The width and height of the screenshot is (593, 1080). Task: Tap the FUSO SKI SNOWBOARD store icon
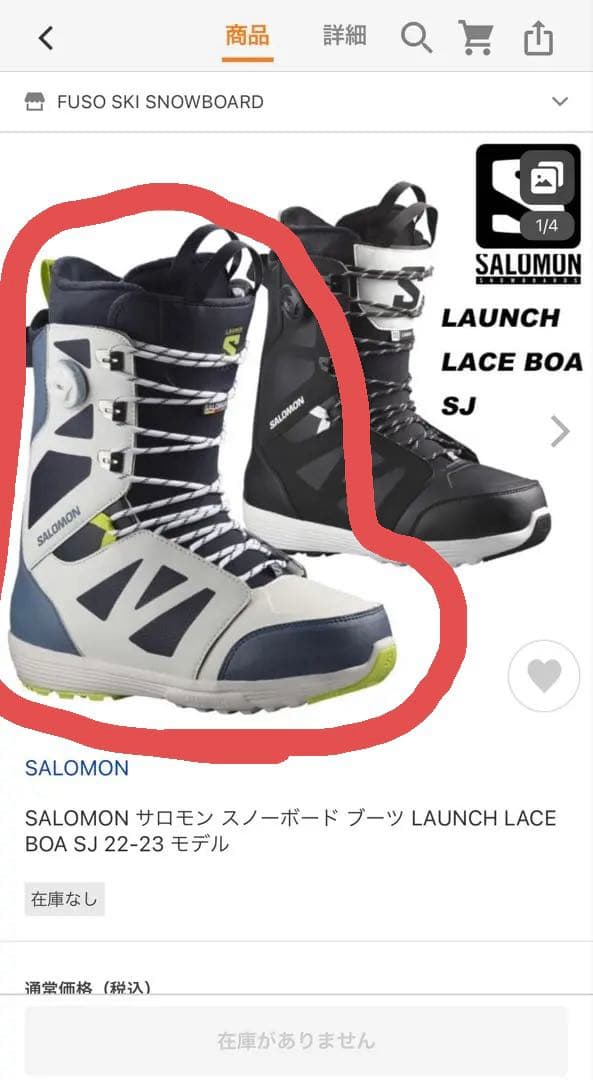click(34, 102)
